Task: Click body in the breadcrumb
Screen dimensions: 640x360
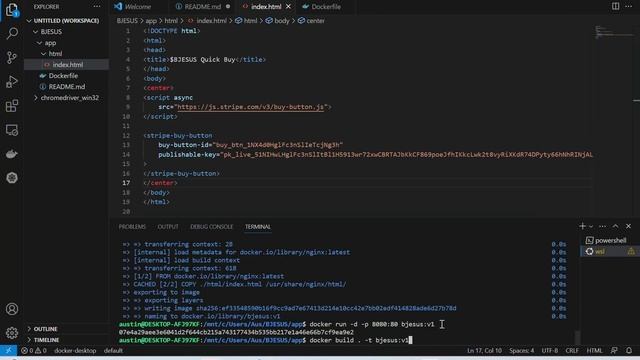Action: pos(282,20)
